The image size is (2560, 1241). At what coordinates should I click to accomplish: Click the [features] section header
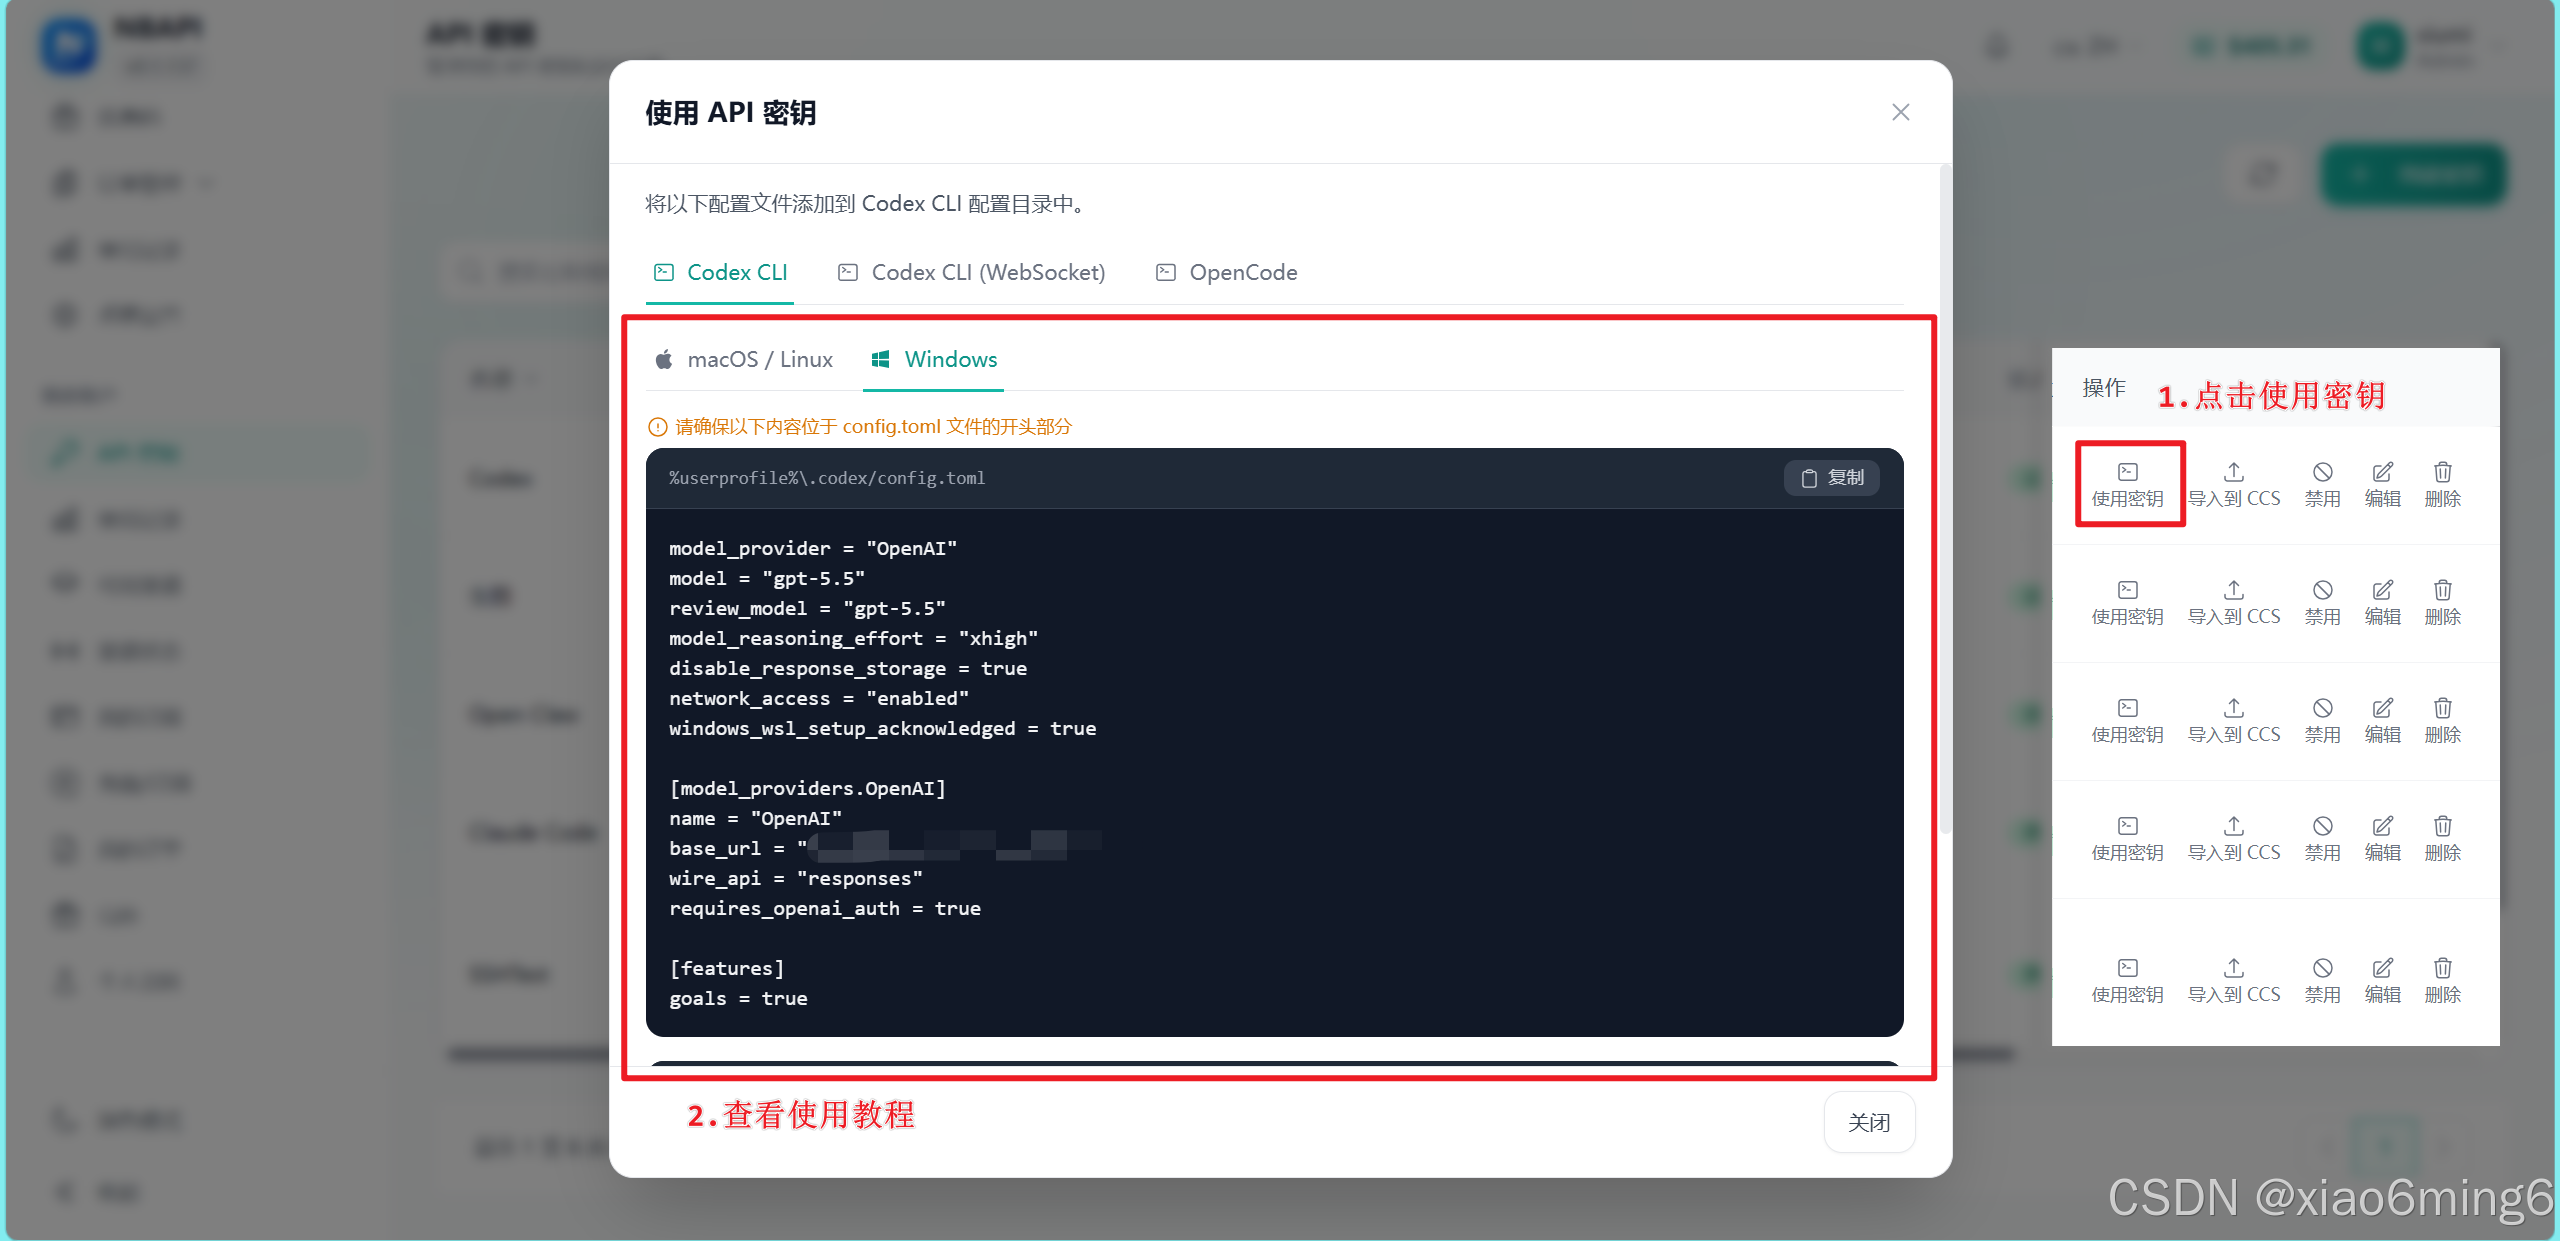pyautogui.click(x=727, y=969)
